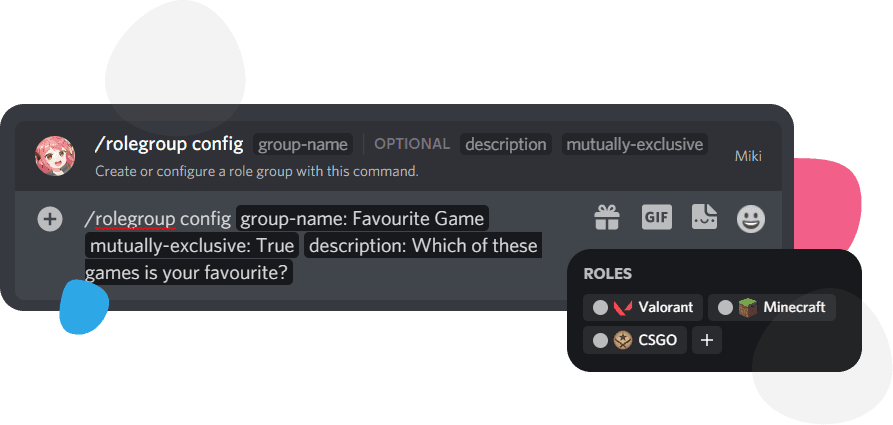The width and height of the screenshot is (893, 425).
Task: Click the group-name: Favourite Game field
Action: point(362,218)
